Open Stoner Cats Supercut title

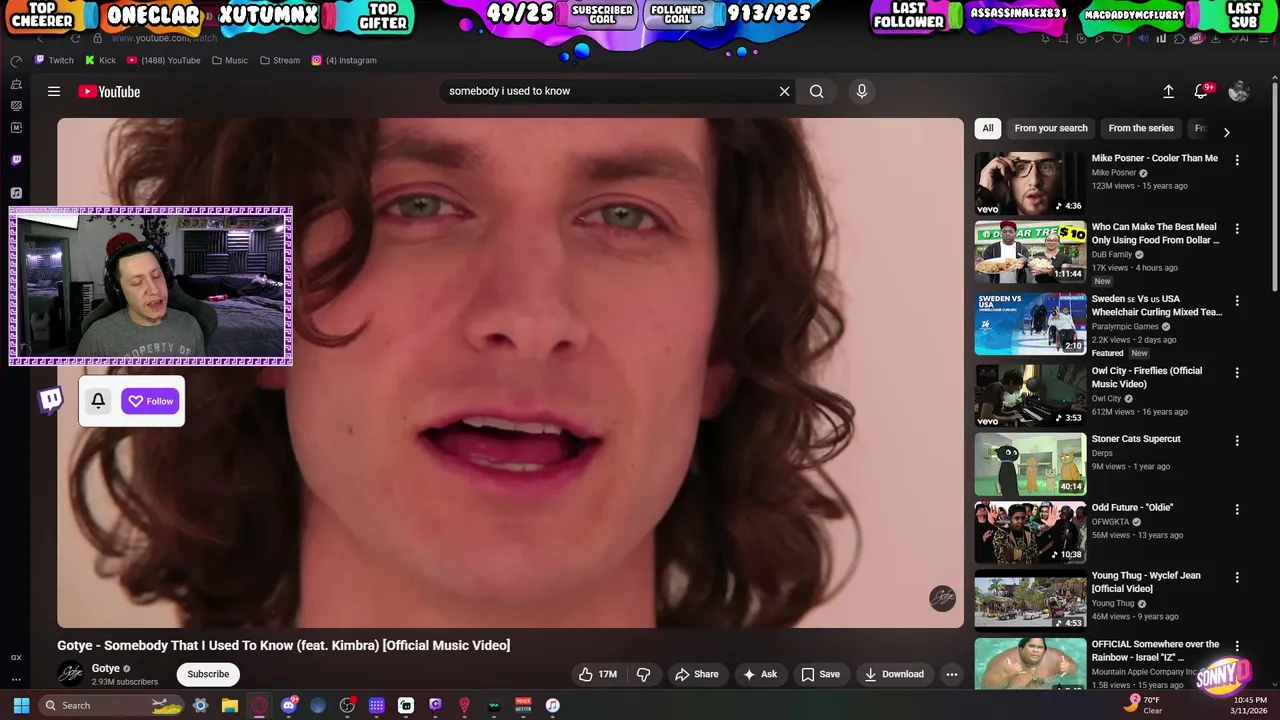click(1136, 439)
